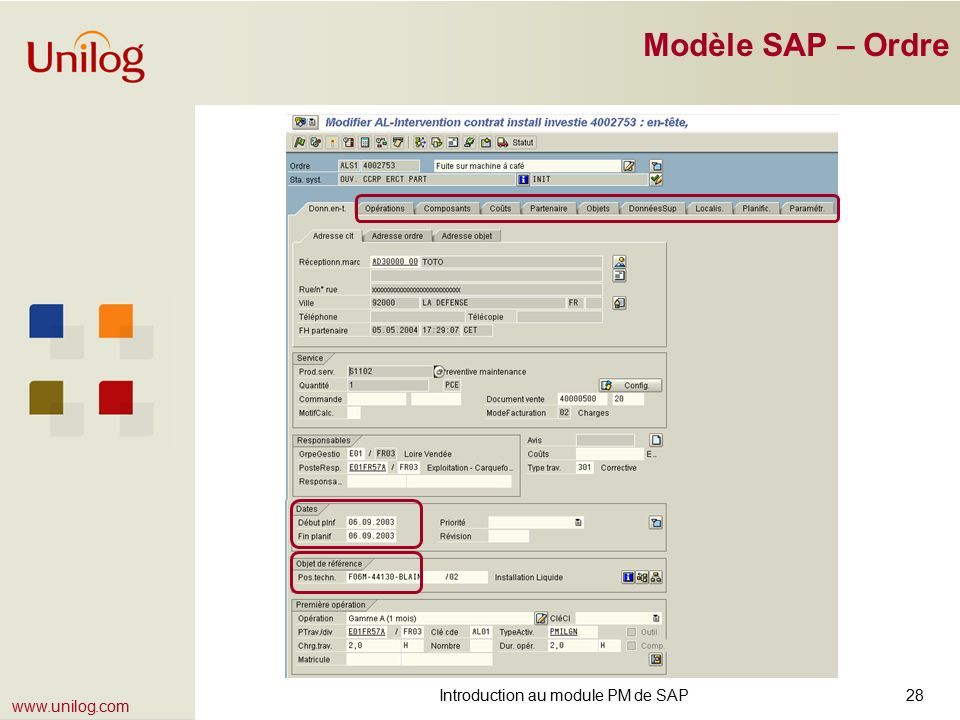Viewport: 960px width, 720px height.
Task: Click the Document vente field 40000500
Action: click(x=582, y=399)
